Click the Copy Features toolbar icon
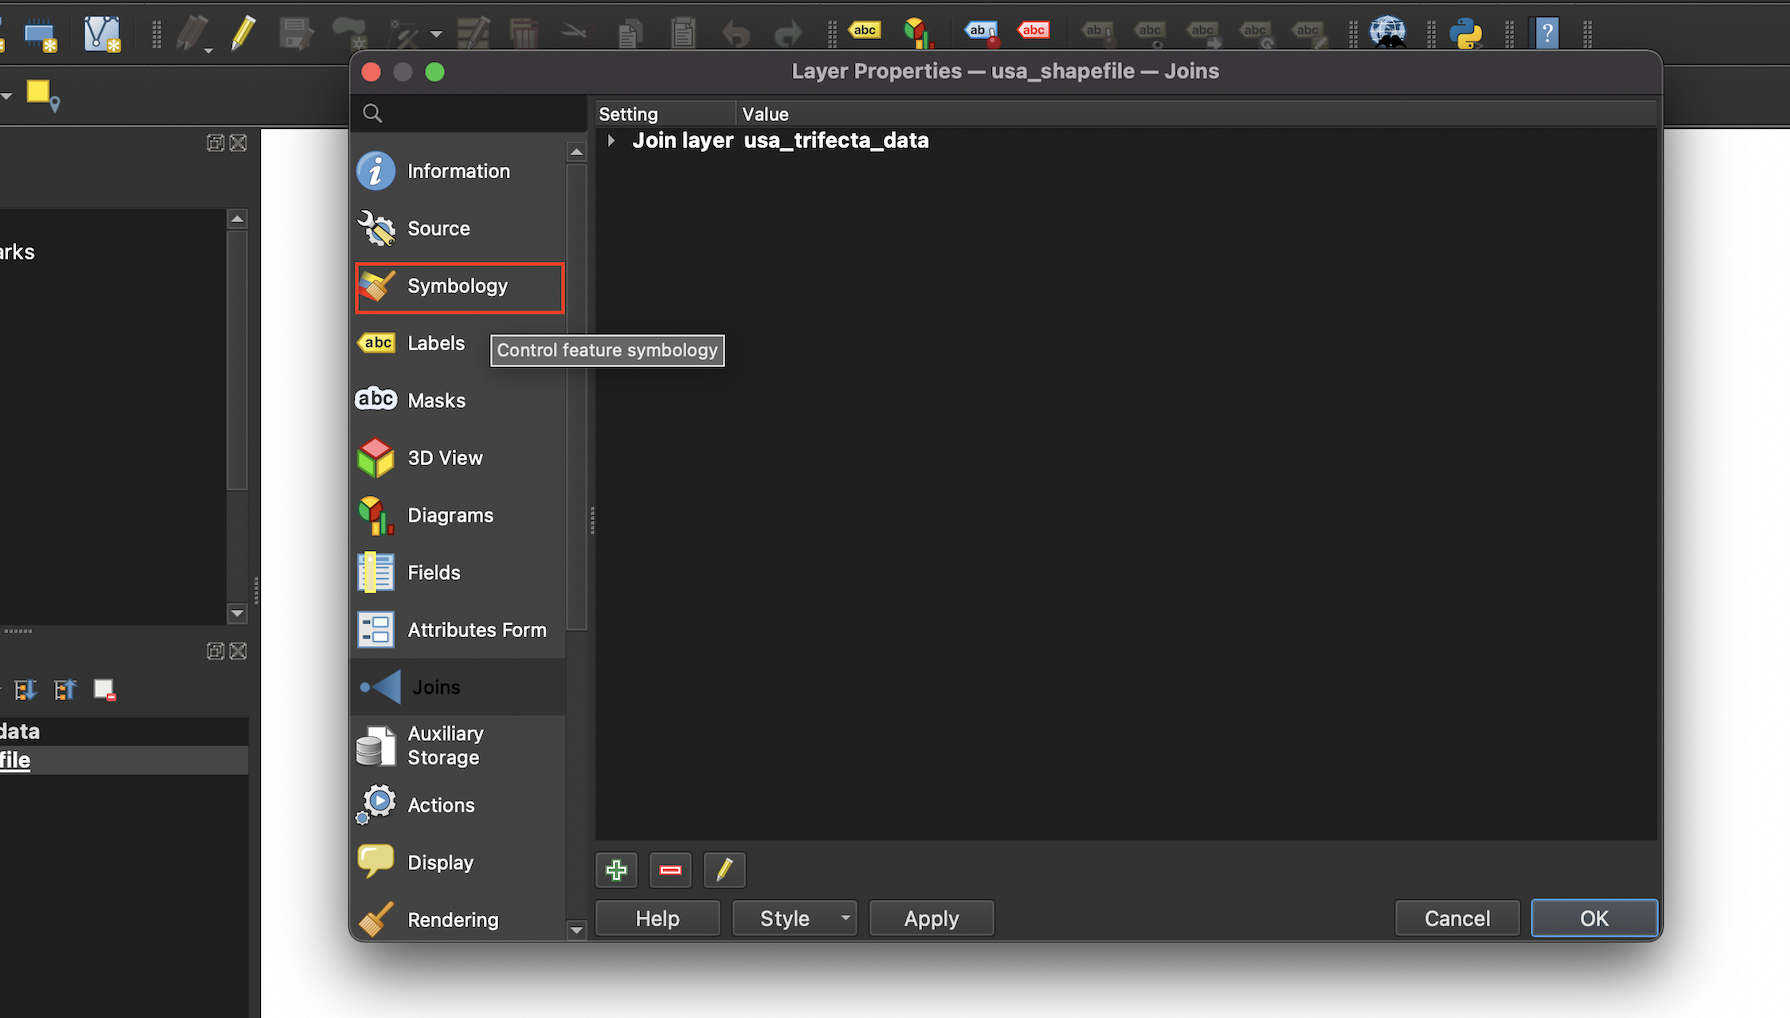This screenshot has height=1018, width=1790. (x=629, y=33)
